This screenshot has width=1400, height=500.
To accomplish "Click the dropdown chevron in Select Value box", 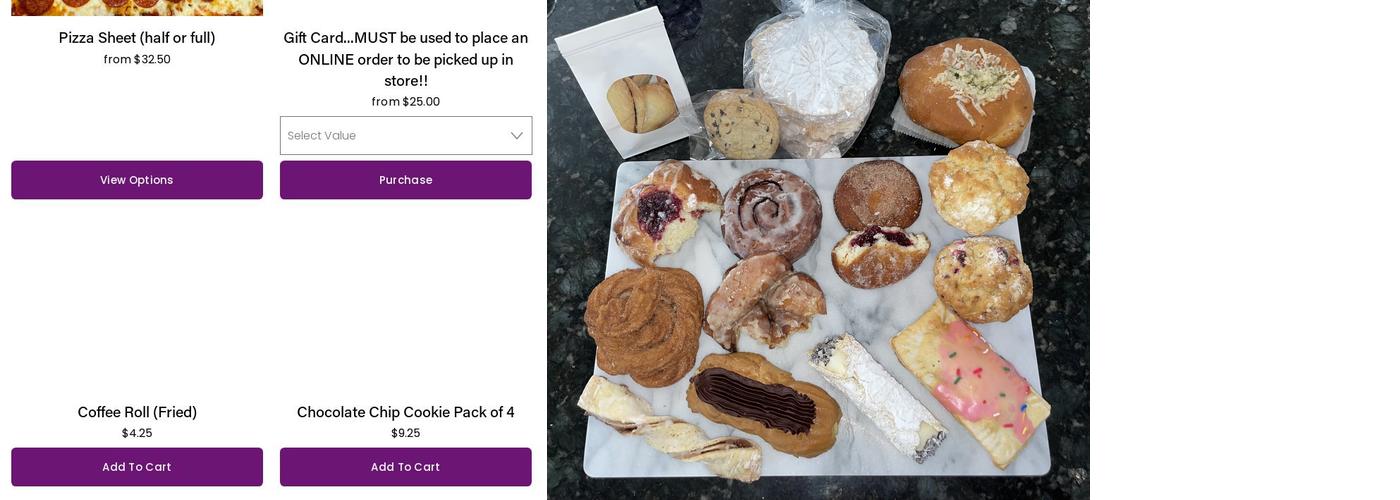I will click(x=517, y=136).
